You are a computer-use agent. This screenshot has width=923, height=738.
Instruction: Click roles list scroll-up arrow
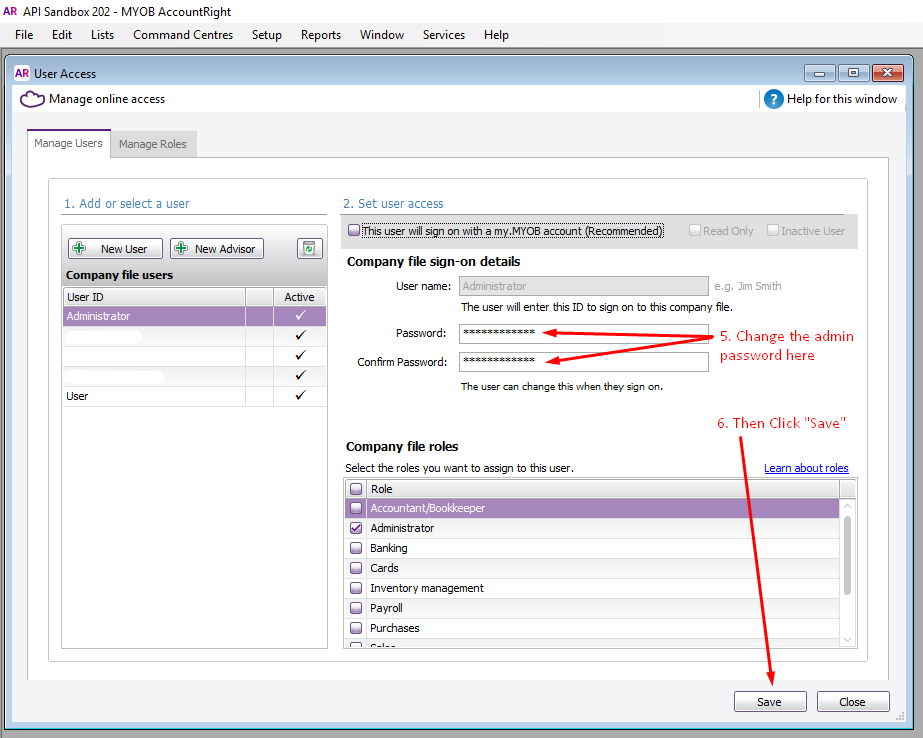847,506
